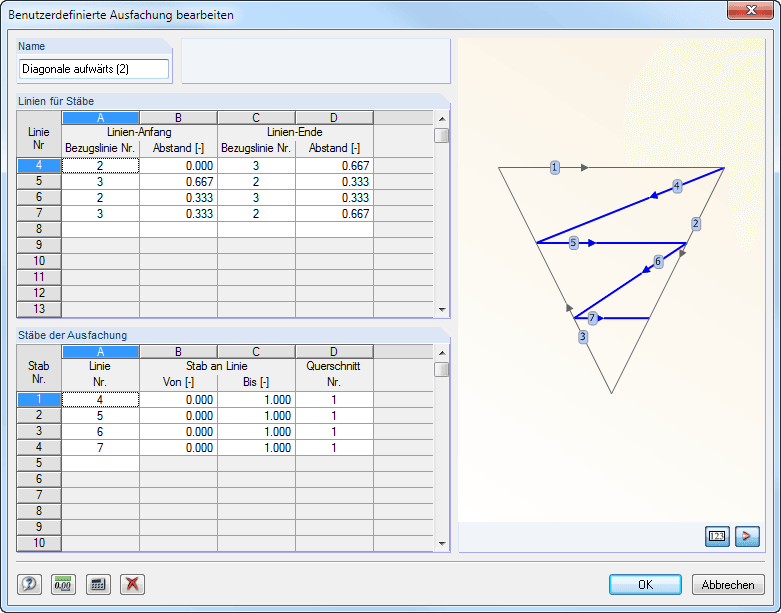Select row header 13 in Linien table
Image resolution: width=781 pixels, height=613 pixels.
(x=39, y=309)
